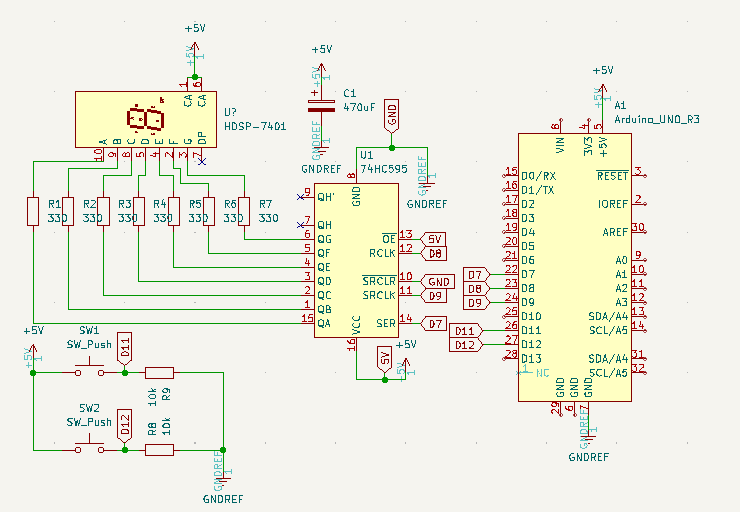Click the +5V power symbol above the Arduino
The image size is (740, 512).
pyautogui.click(x=602, y=92)
